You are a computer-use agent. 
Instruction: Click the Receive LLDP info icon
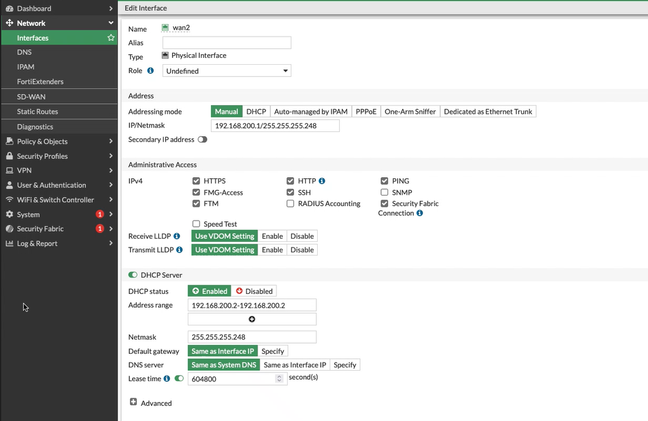pyautogui.click(x=177, y=236)
